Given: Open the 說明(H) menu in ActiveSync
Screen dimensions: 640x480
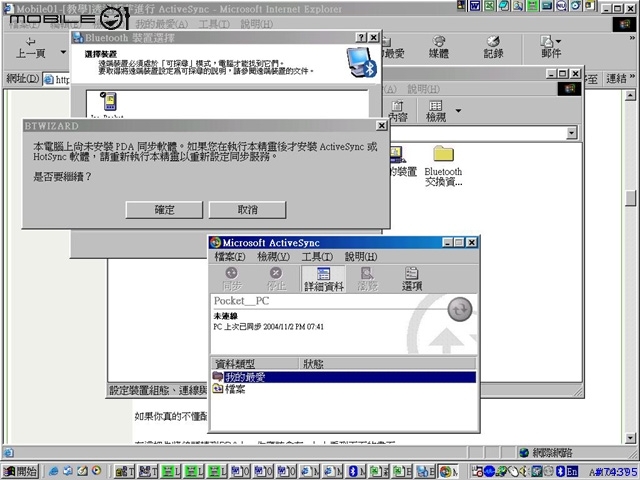Looking at the screenshot, I should coord(361,257).
